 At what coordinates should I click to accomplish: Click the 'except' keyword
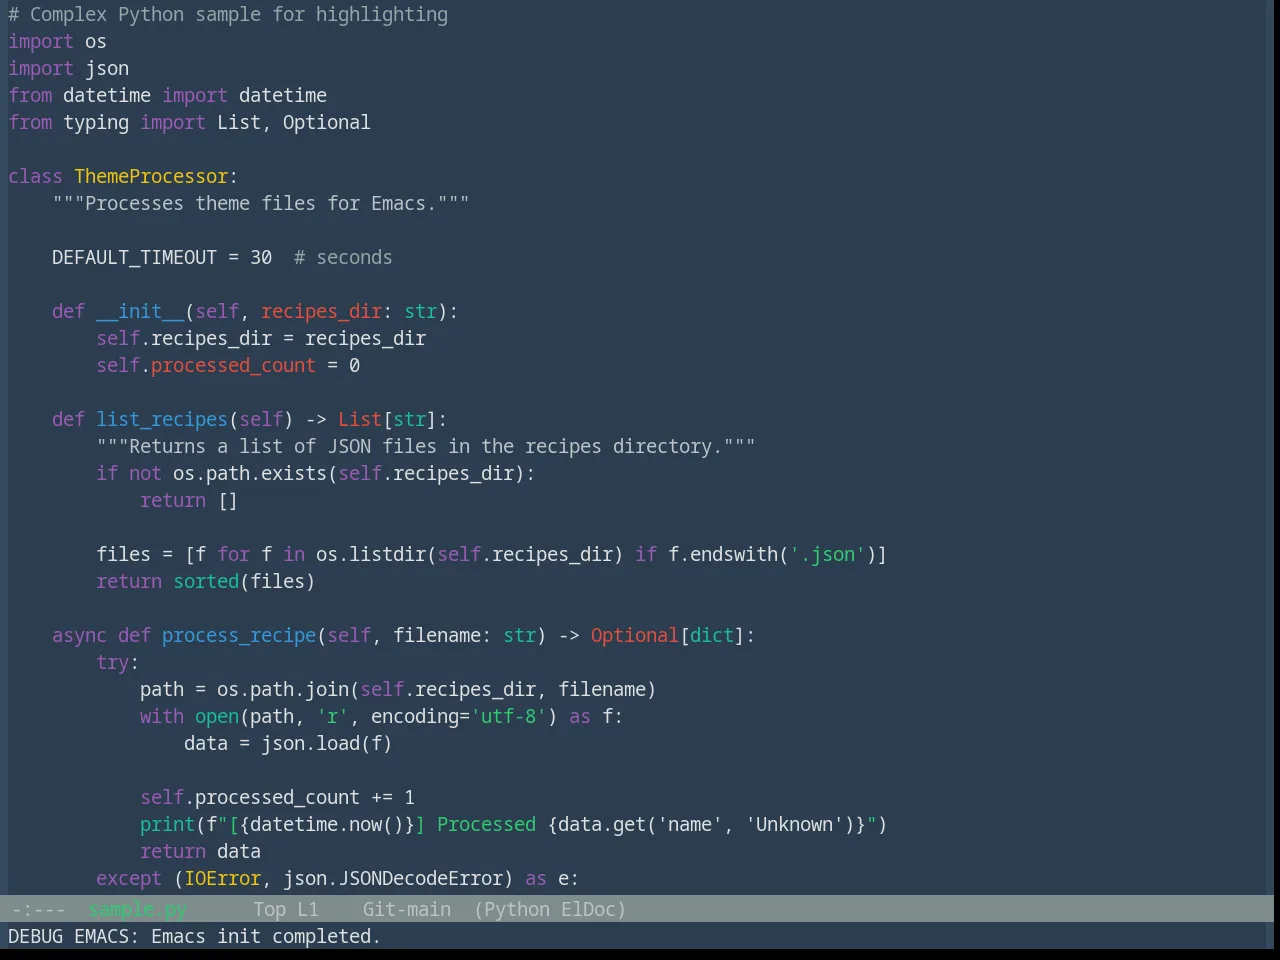129,879
